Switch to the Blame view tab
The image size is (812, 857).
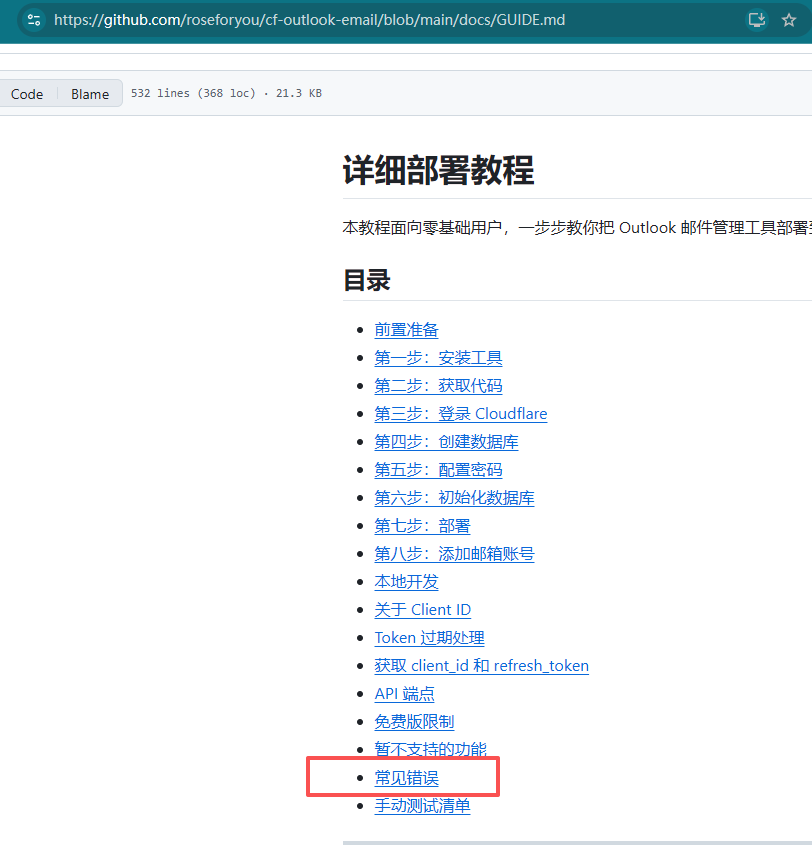tap(90, 94)
